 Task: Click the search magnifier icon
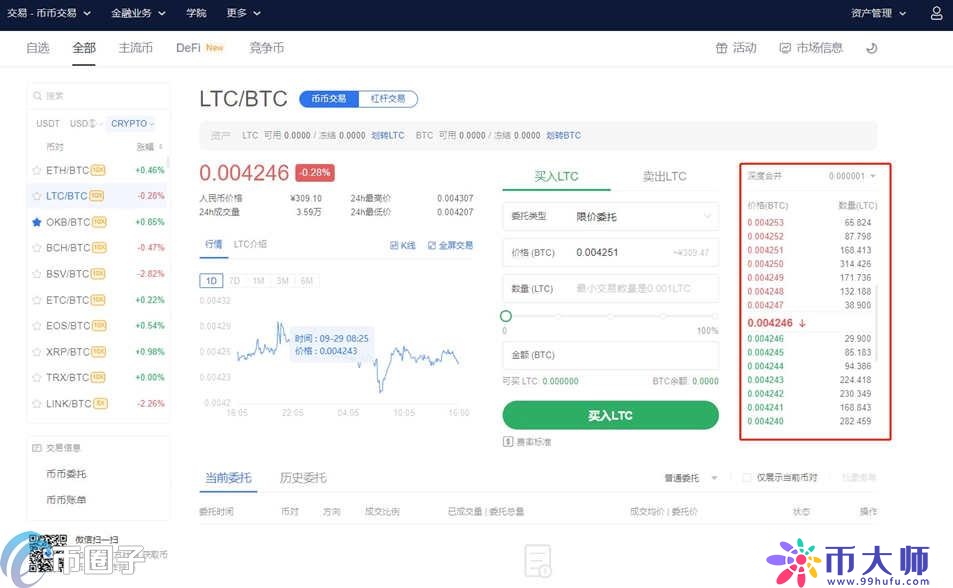pos(38,95)
